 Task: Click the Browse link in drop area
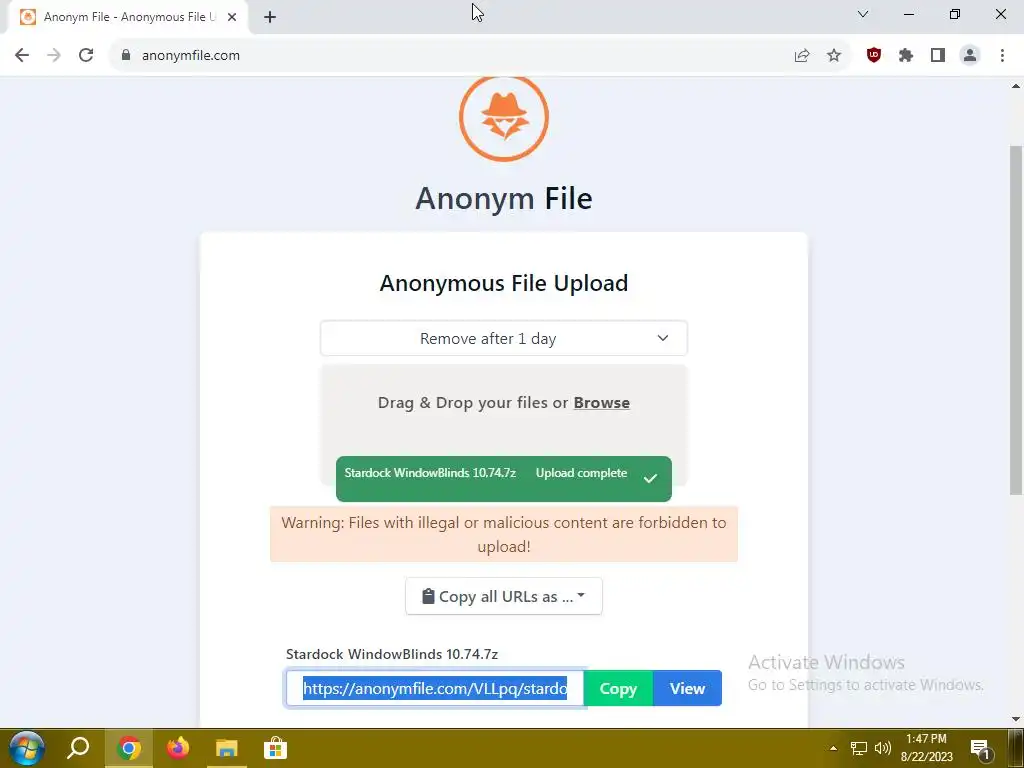click(601, 403)
